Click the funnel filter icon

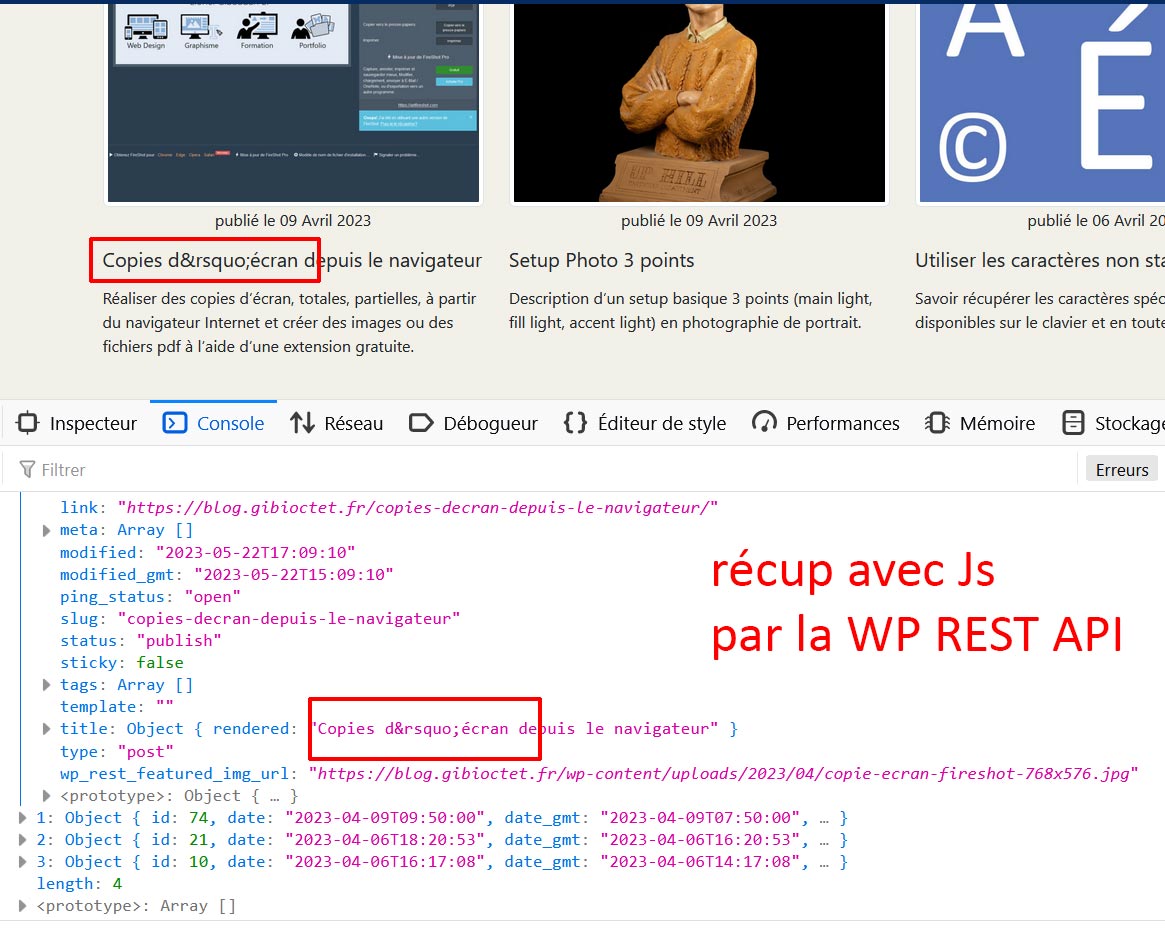pyautogui.click(x=27, y=470)
